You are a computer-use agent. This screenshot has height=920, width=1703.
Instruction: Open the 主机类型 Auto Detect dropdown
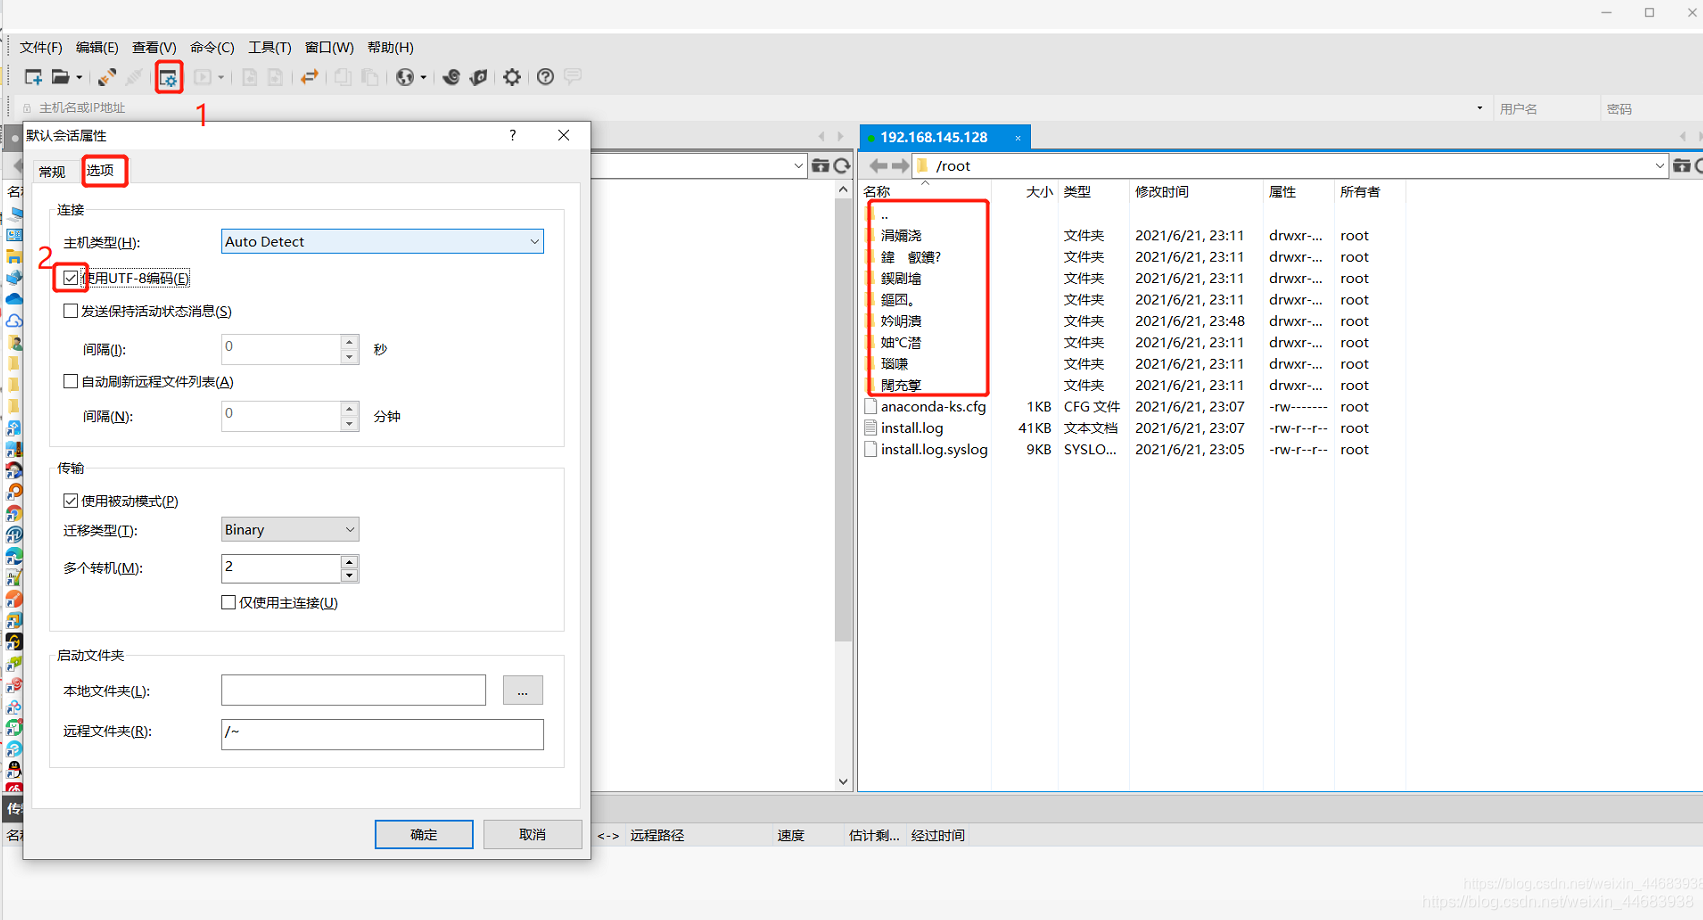coord(382,241)
